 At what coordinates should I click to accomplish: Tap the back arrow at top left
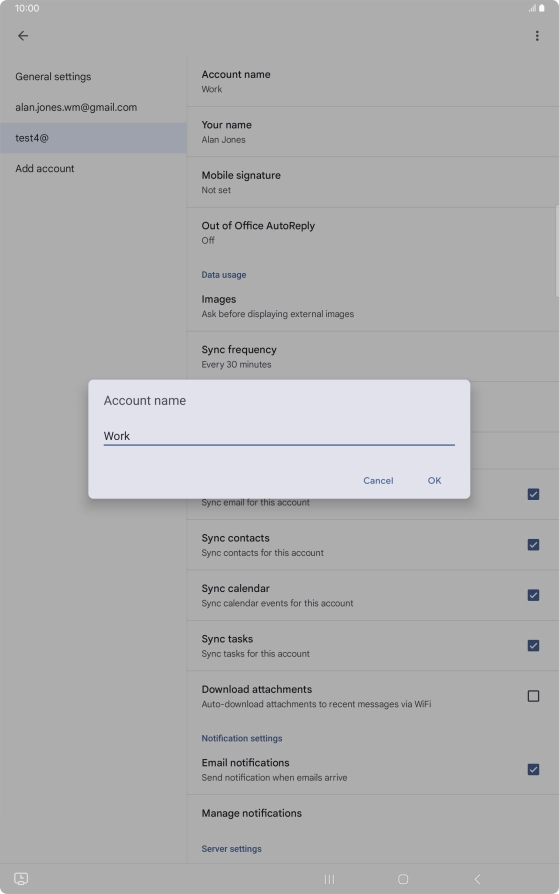(23, 36)
